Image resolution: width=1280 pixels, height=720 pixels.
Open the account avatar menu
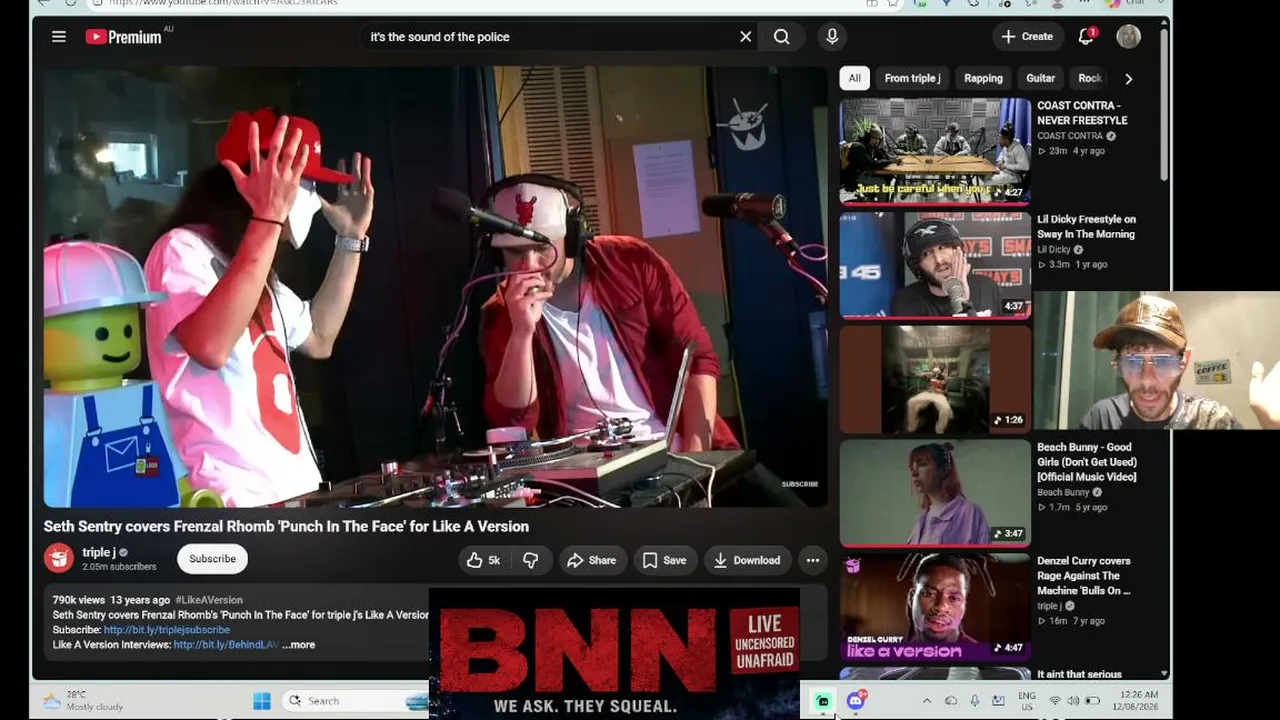[x=1129, y=37]
